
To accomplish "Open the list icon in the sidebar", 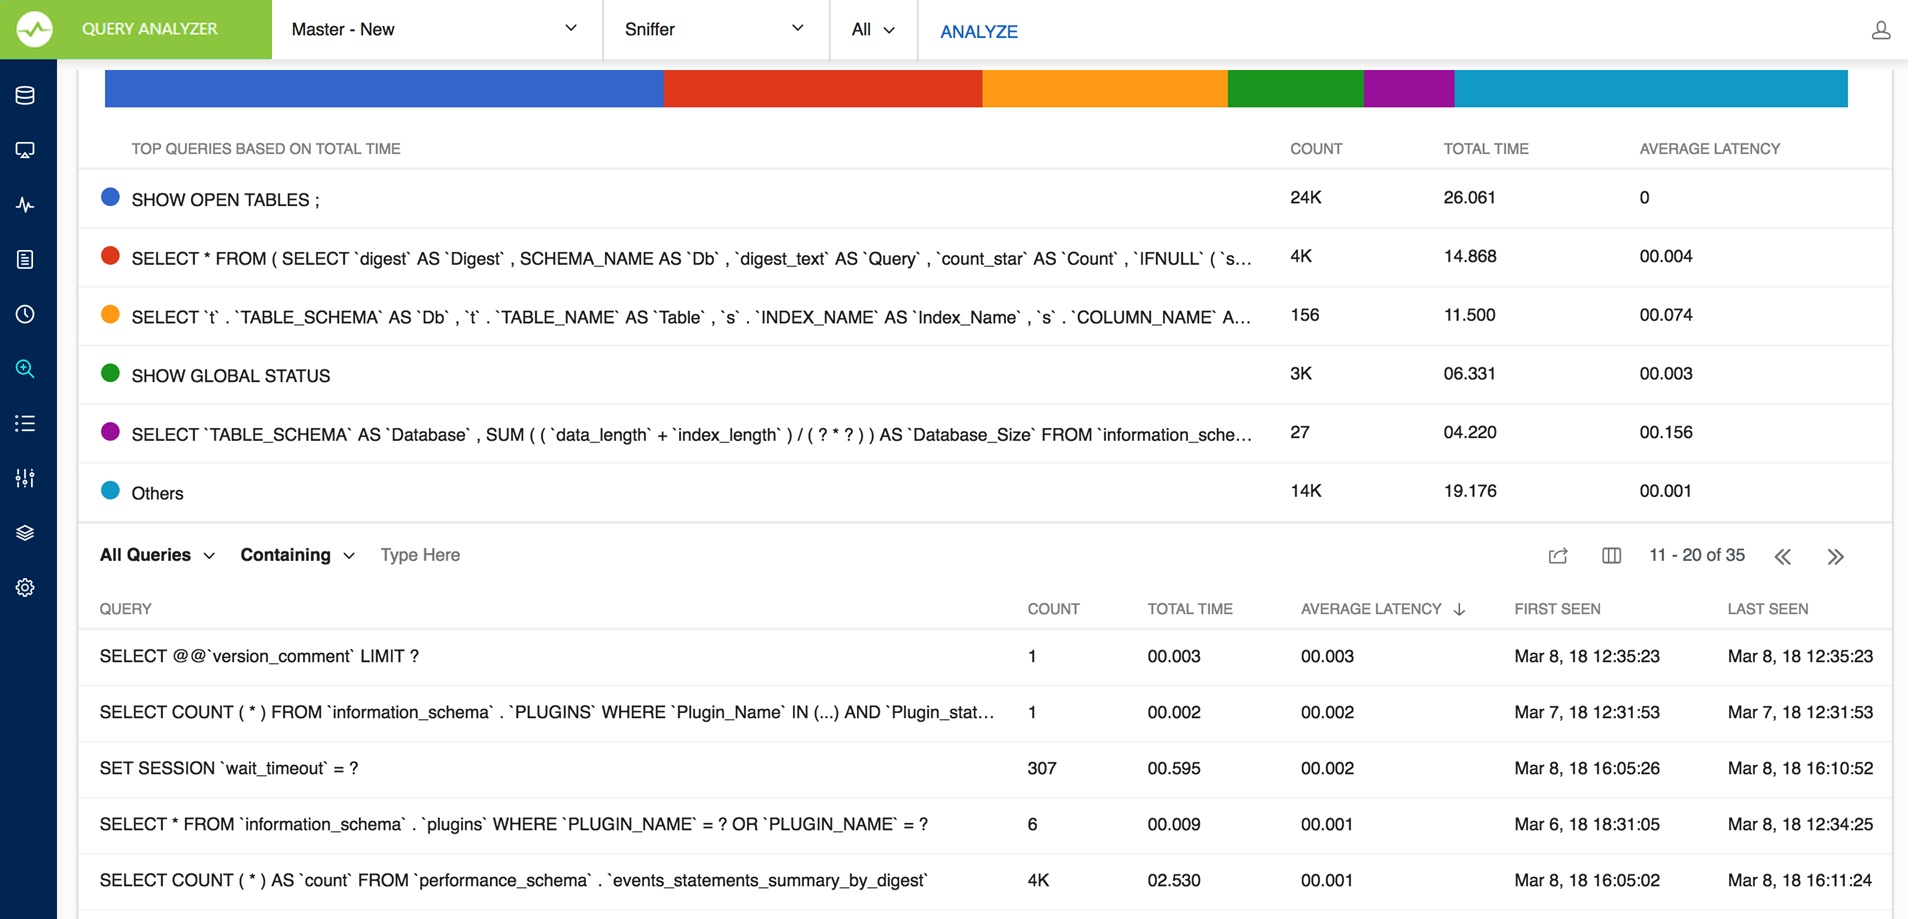I will [25, 424].
